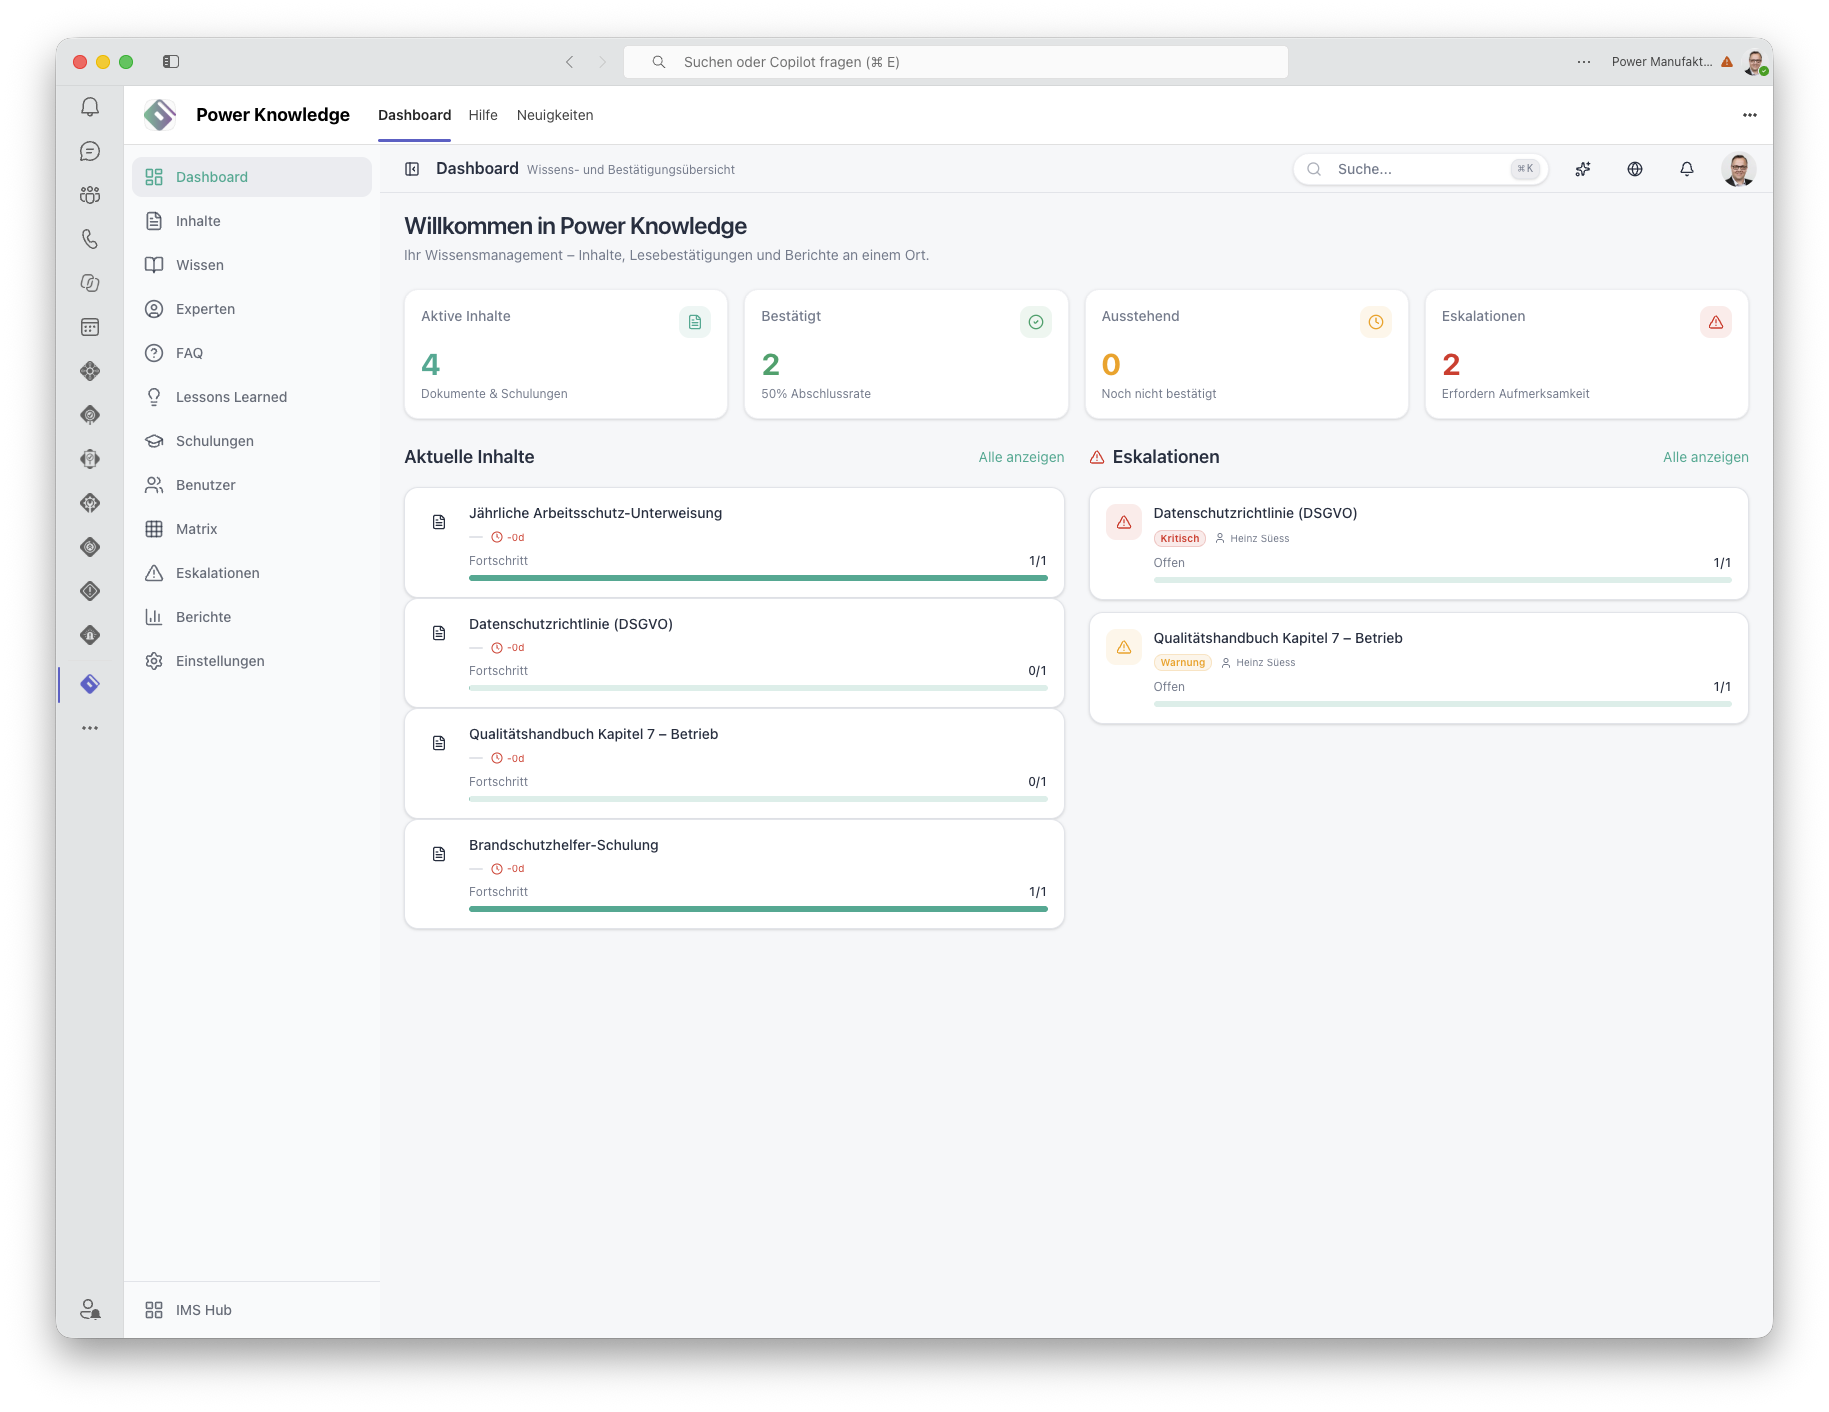This screenshot has height=1412, width=1829.
Task: Click progress bar of Datenschutzrichtlinie content
Action: [x=758, y=688]
